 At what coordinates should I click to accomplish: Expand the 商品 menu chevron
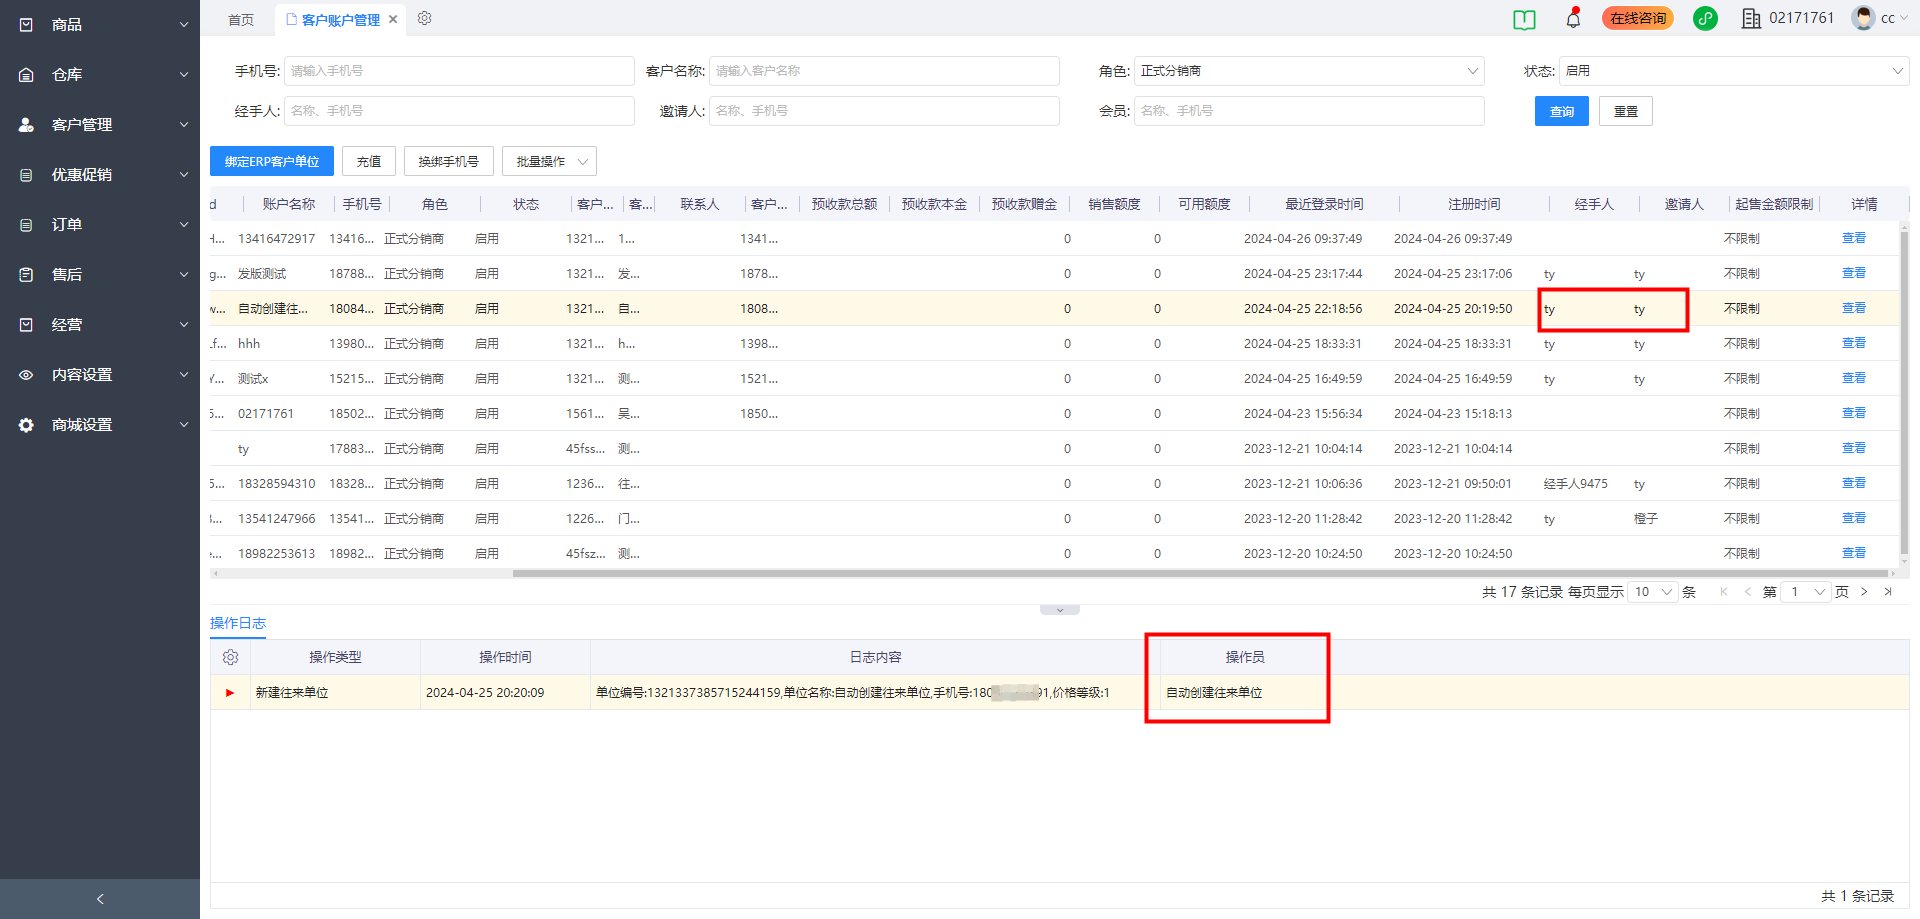184,24
